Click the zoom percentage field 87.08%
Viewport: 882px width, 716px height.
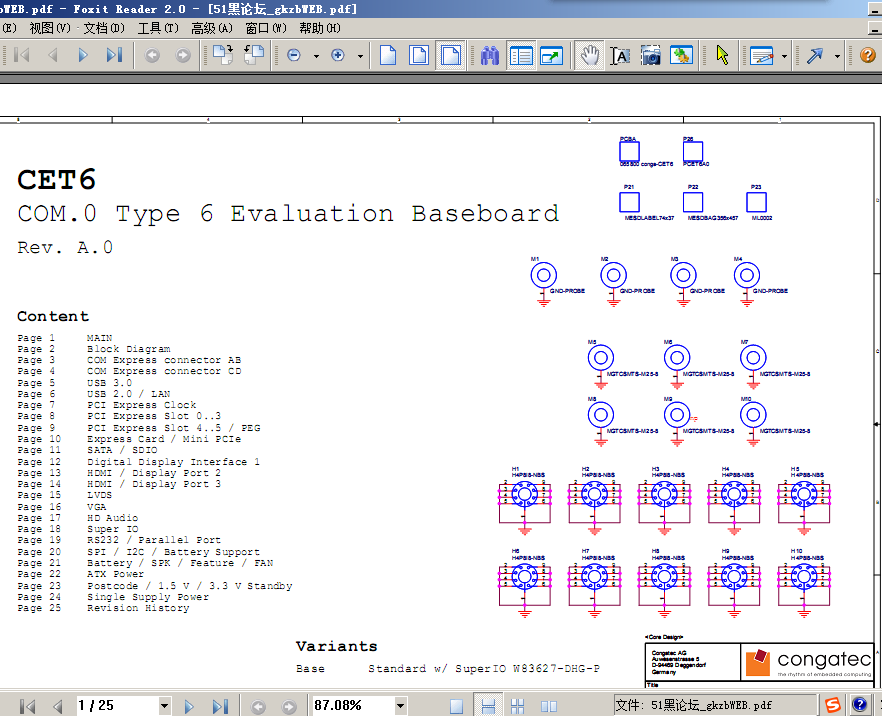[x=353, y=705]
